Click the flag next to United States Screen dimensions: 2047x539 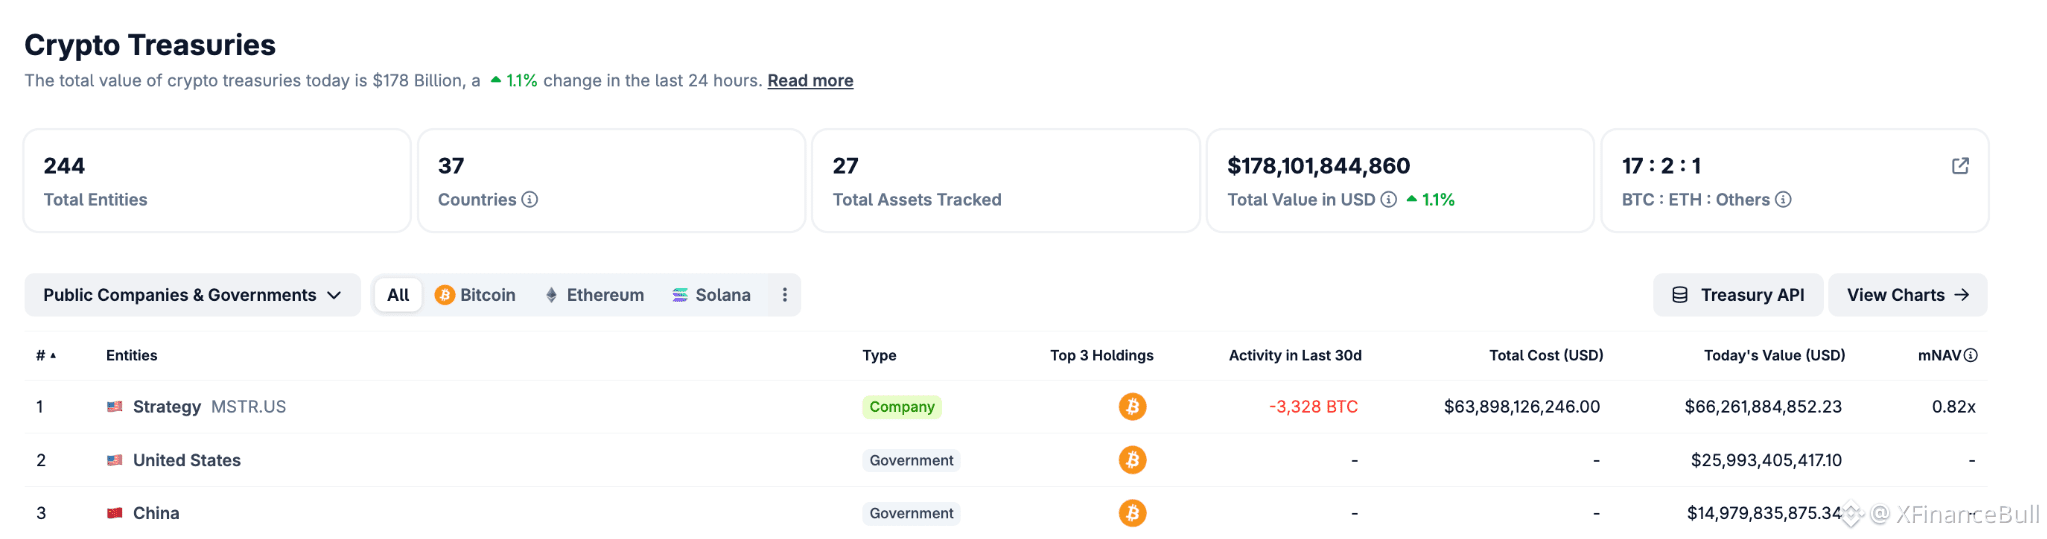click(x=115, y=460)
